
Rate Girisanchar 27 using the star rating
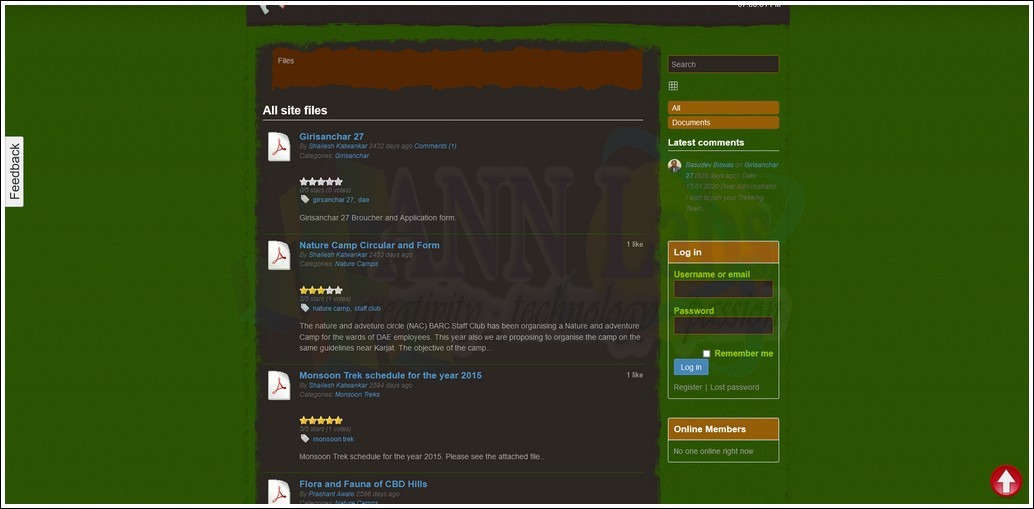(x=321, y=181)
